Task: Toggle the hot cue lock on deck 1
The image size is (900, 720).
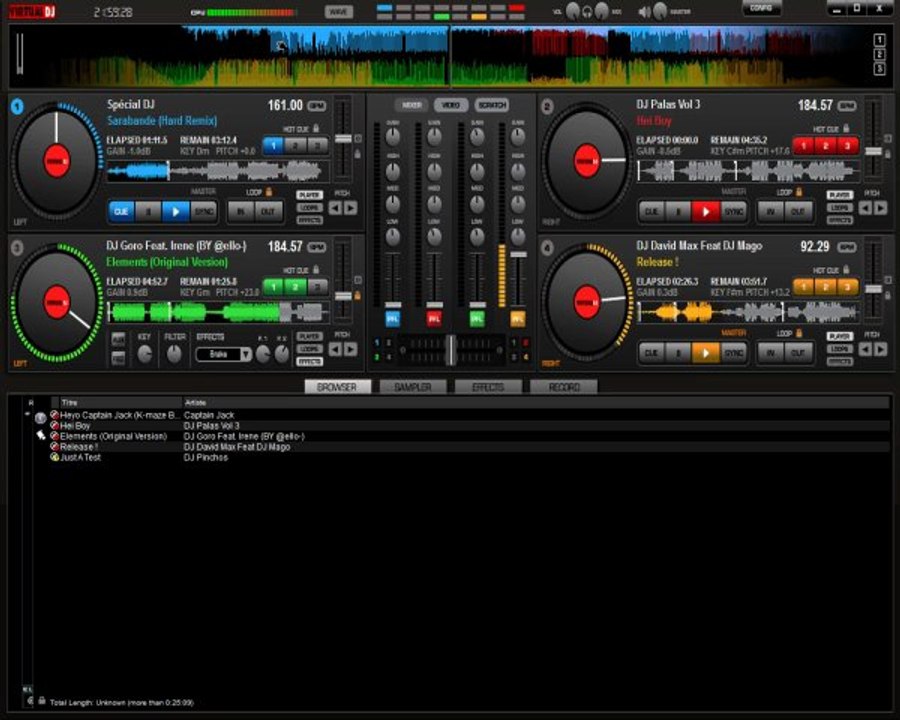Action: [316, 128]
